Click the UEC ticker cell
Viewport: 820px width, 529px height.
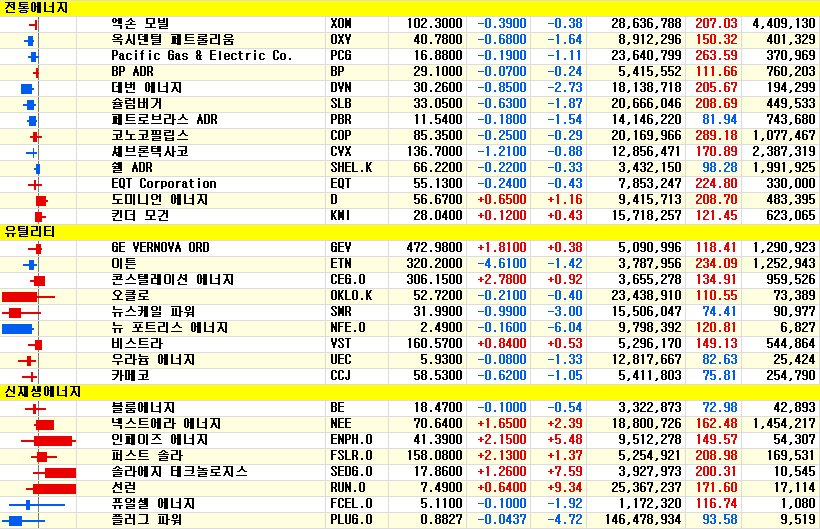(340, 360)
